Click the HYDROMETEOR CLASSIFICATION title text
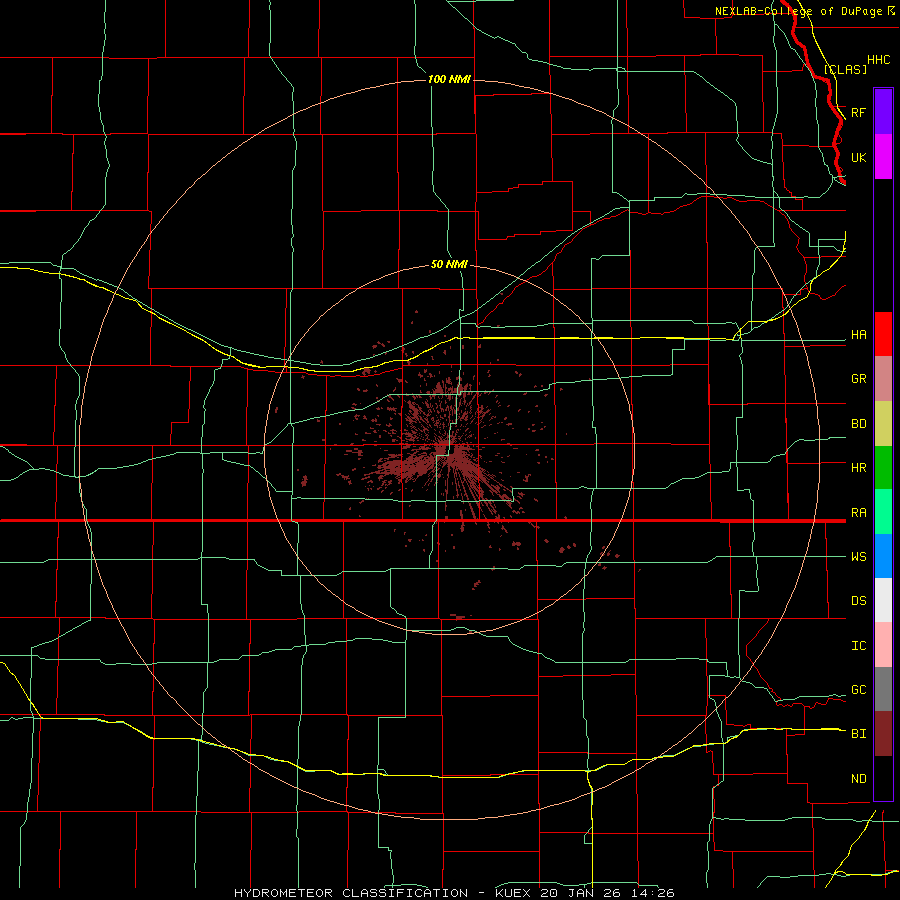The width and height of the screenshot is (900, 900). [351, 893]
